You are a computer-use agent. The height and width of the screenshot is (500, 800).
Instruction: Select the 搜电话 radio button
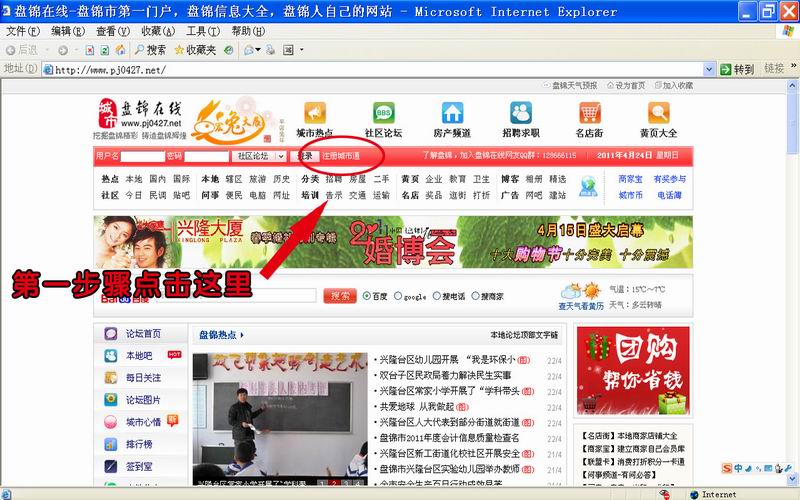tap(434, 296)
